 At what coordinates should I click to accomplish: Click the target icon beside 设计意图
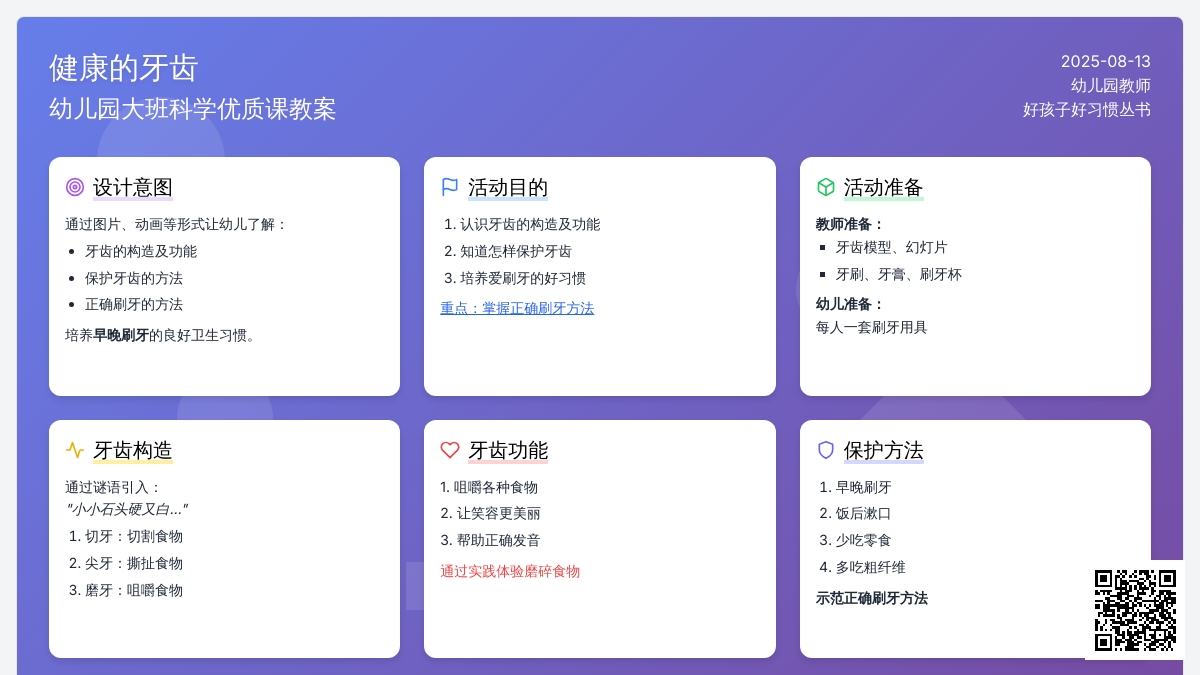point(75,187)
